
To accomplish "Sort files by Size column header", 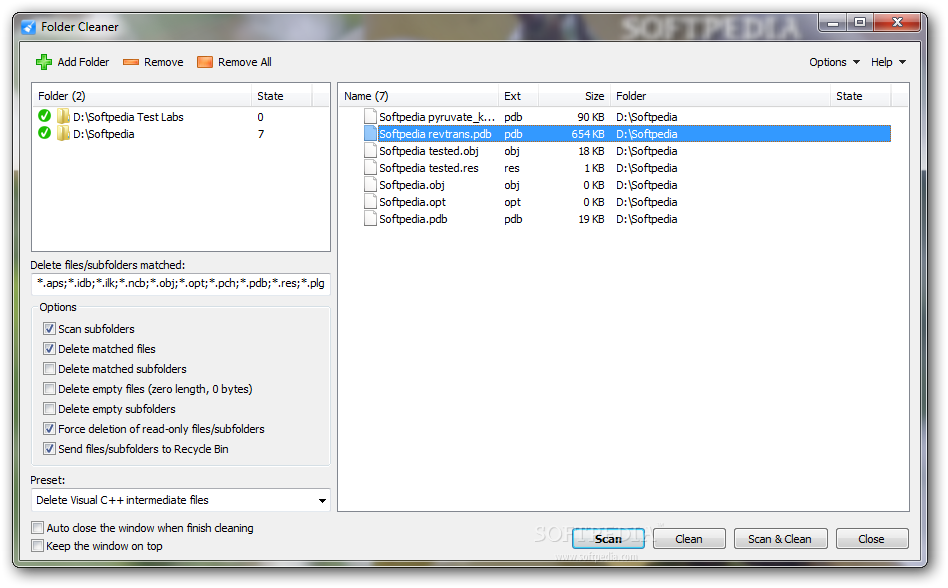I will [574, 96].
